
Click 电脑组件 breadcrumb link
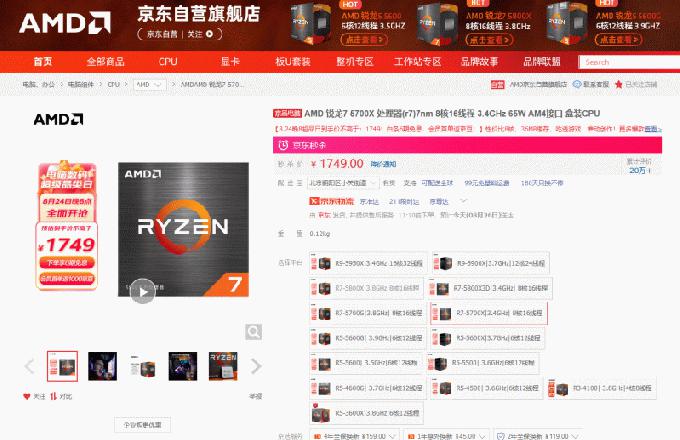[81, 85]
